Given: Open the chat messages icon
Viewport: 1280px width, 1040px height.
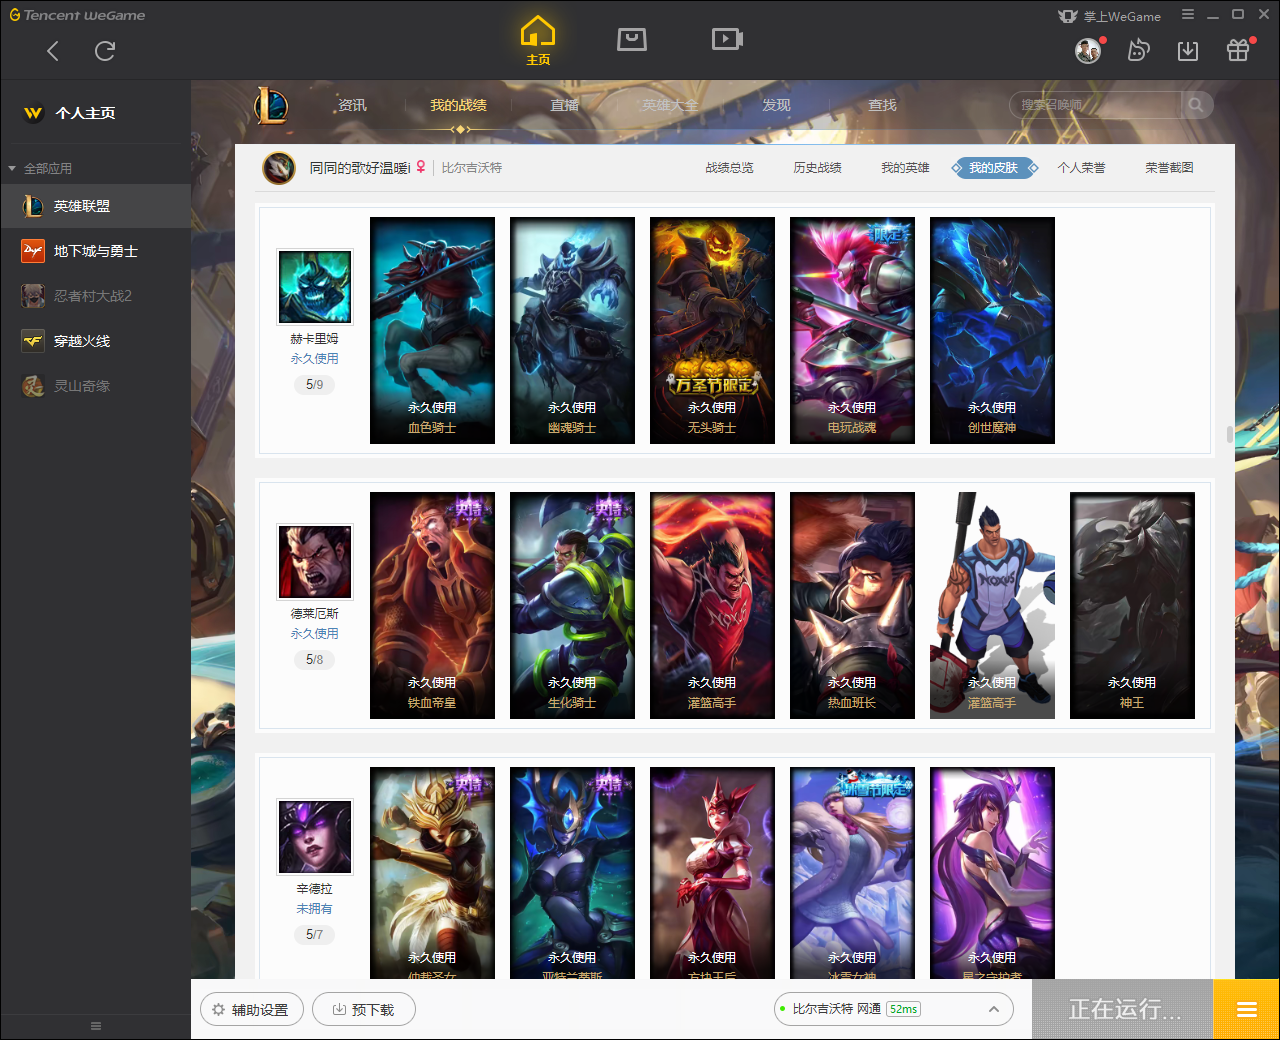Looking at the screenshot, I should pos(1138,51).
